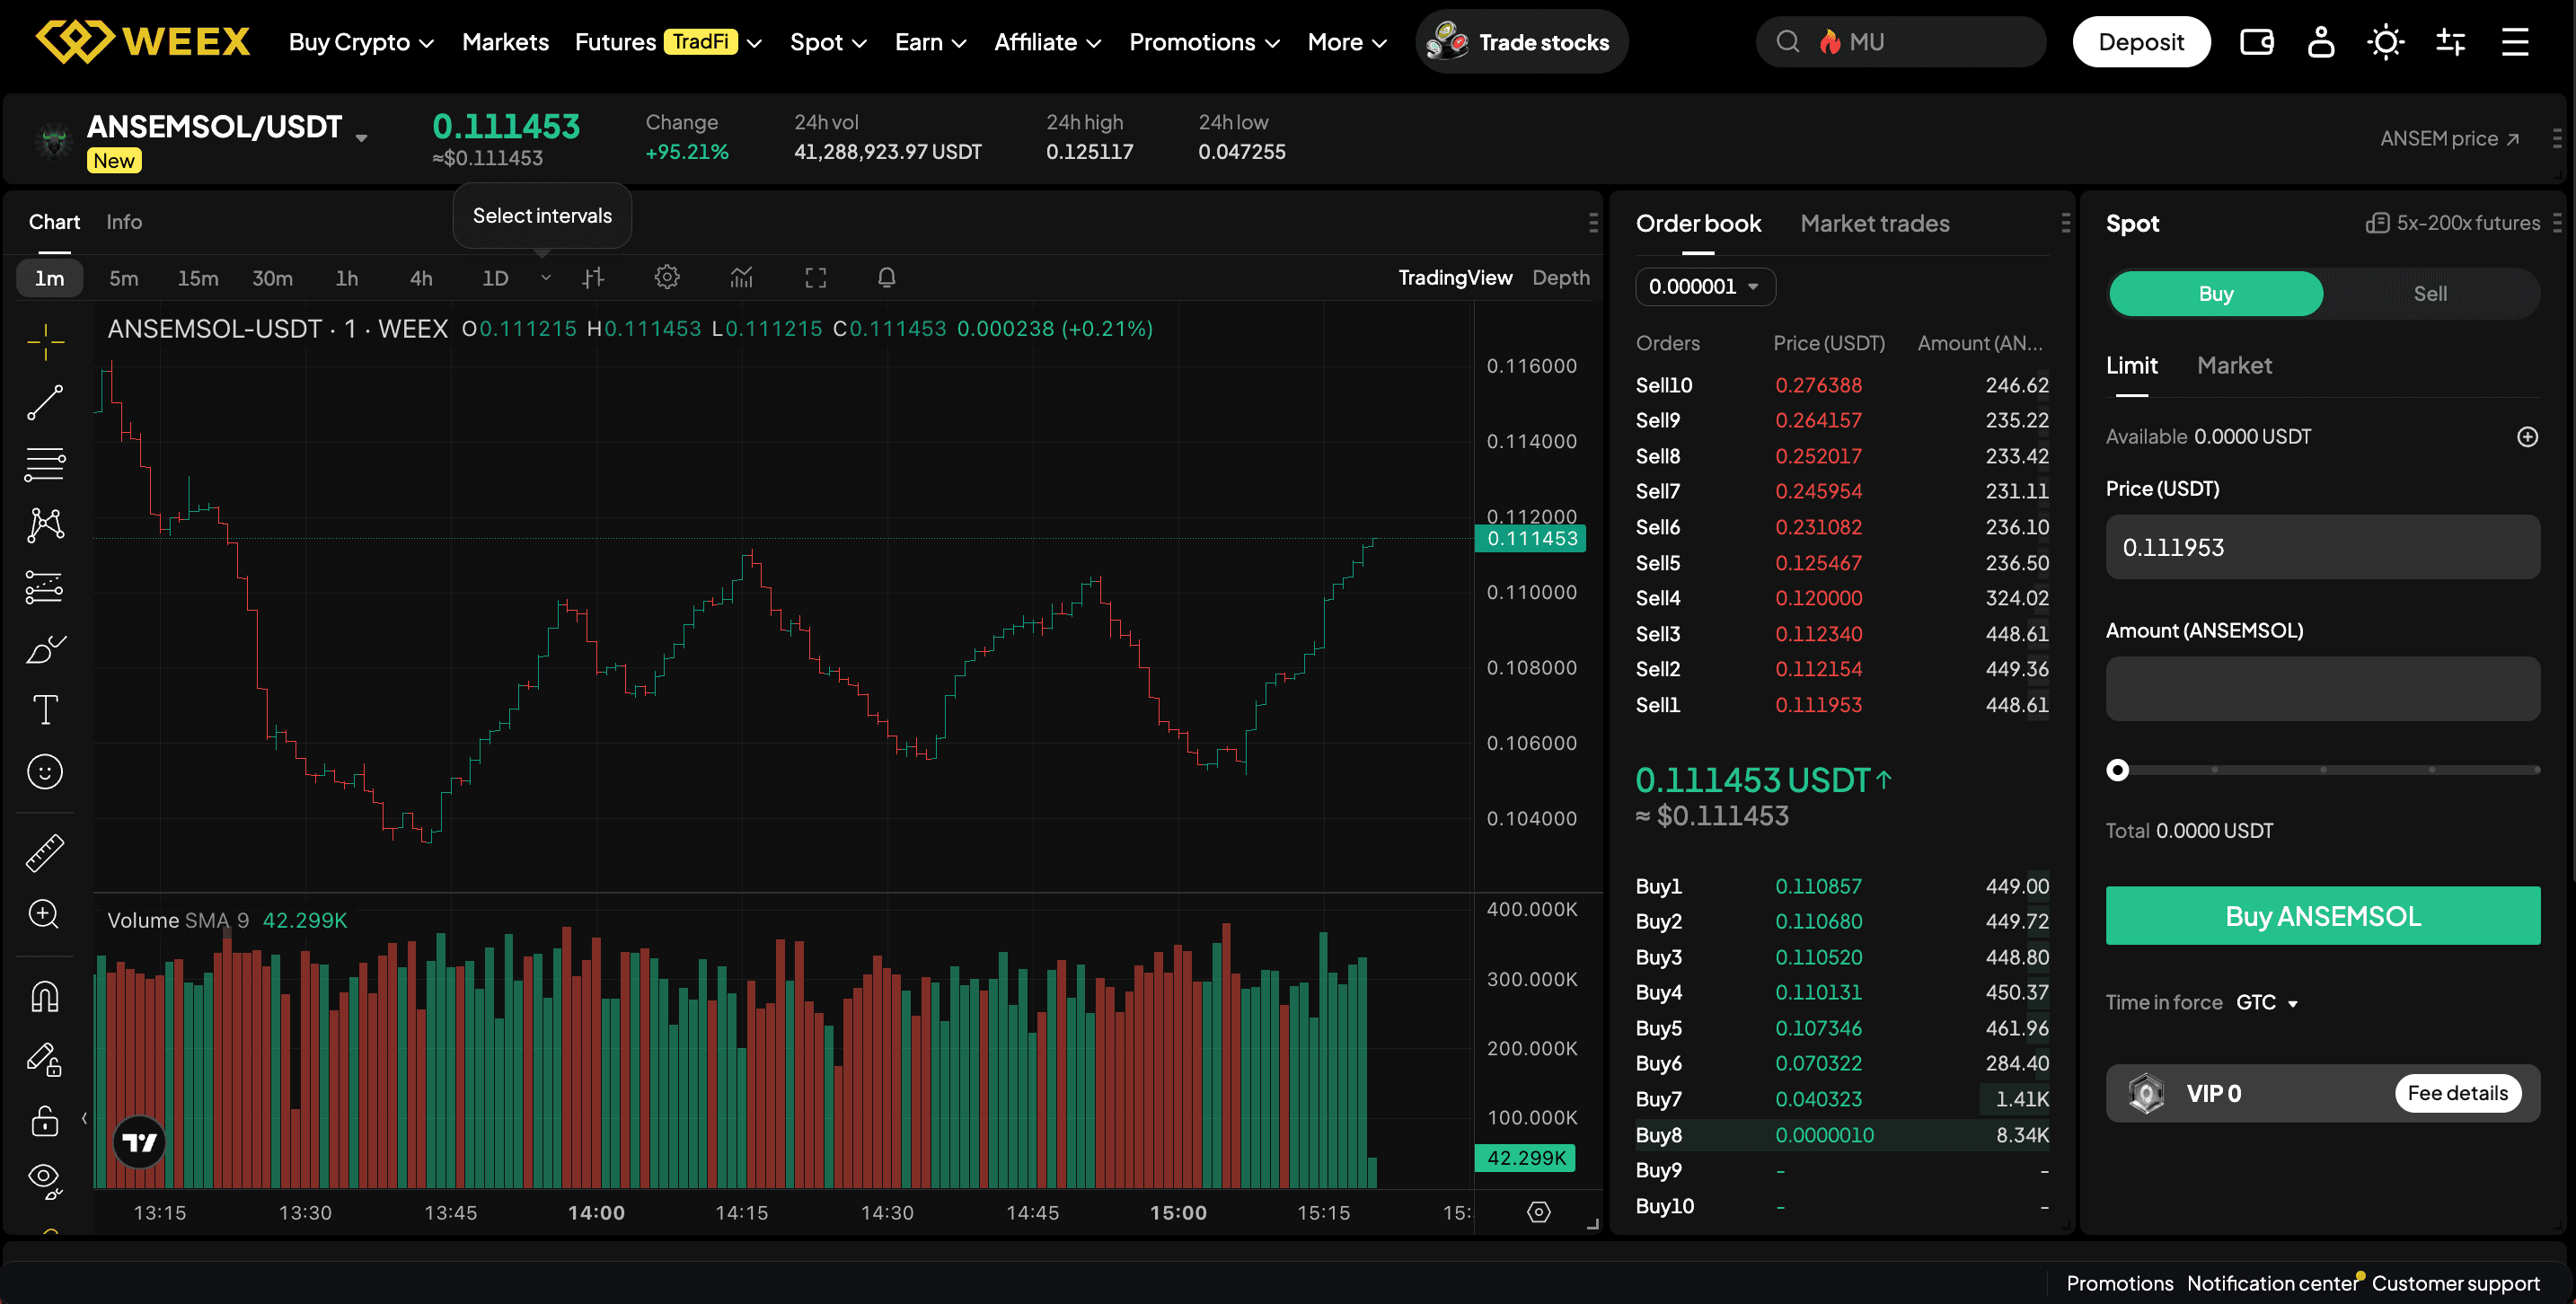Viewport: 2576px width, 1304px height.
Task: Expand the ANSEMSOL/USDT pair selector
Action: tap(361, 138)
